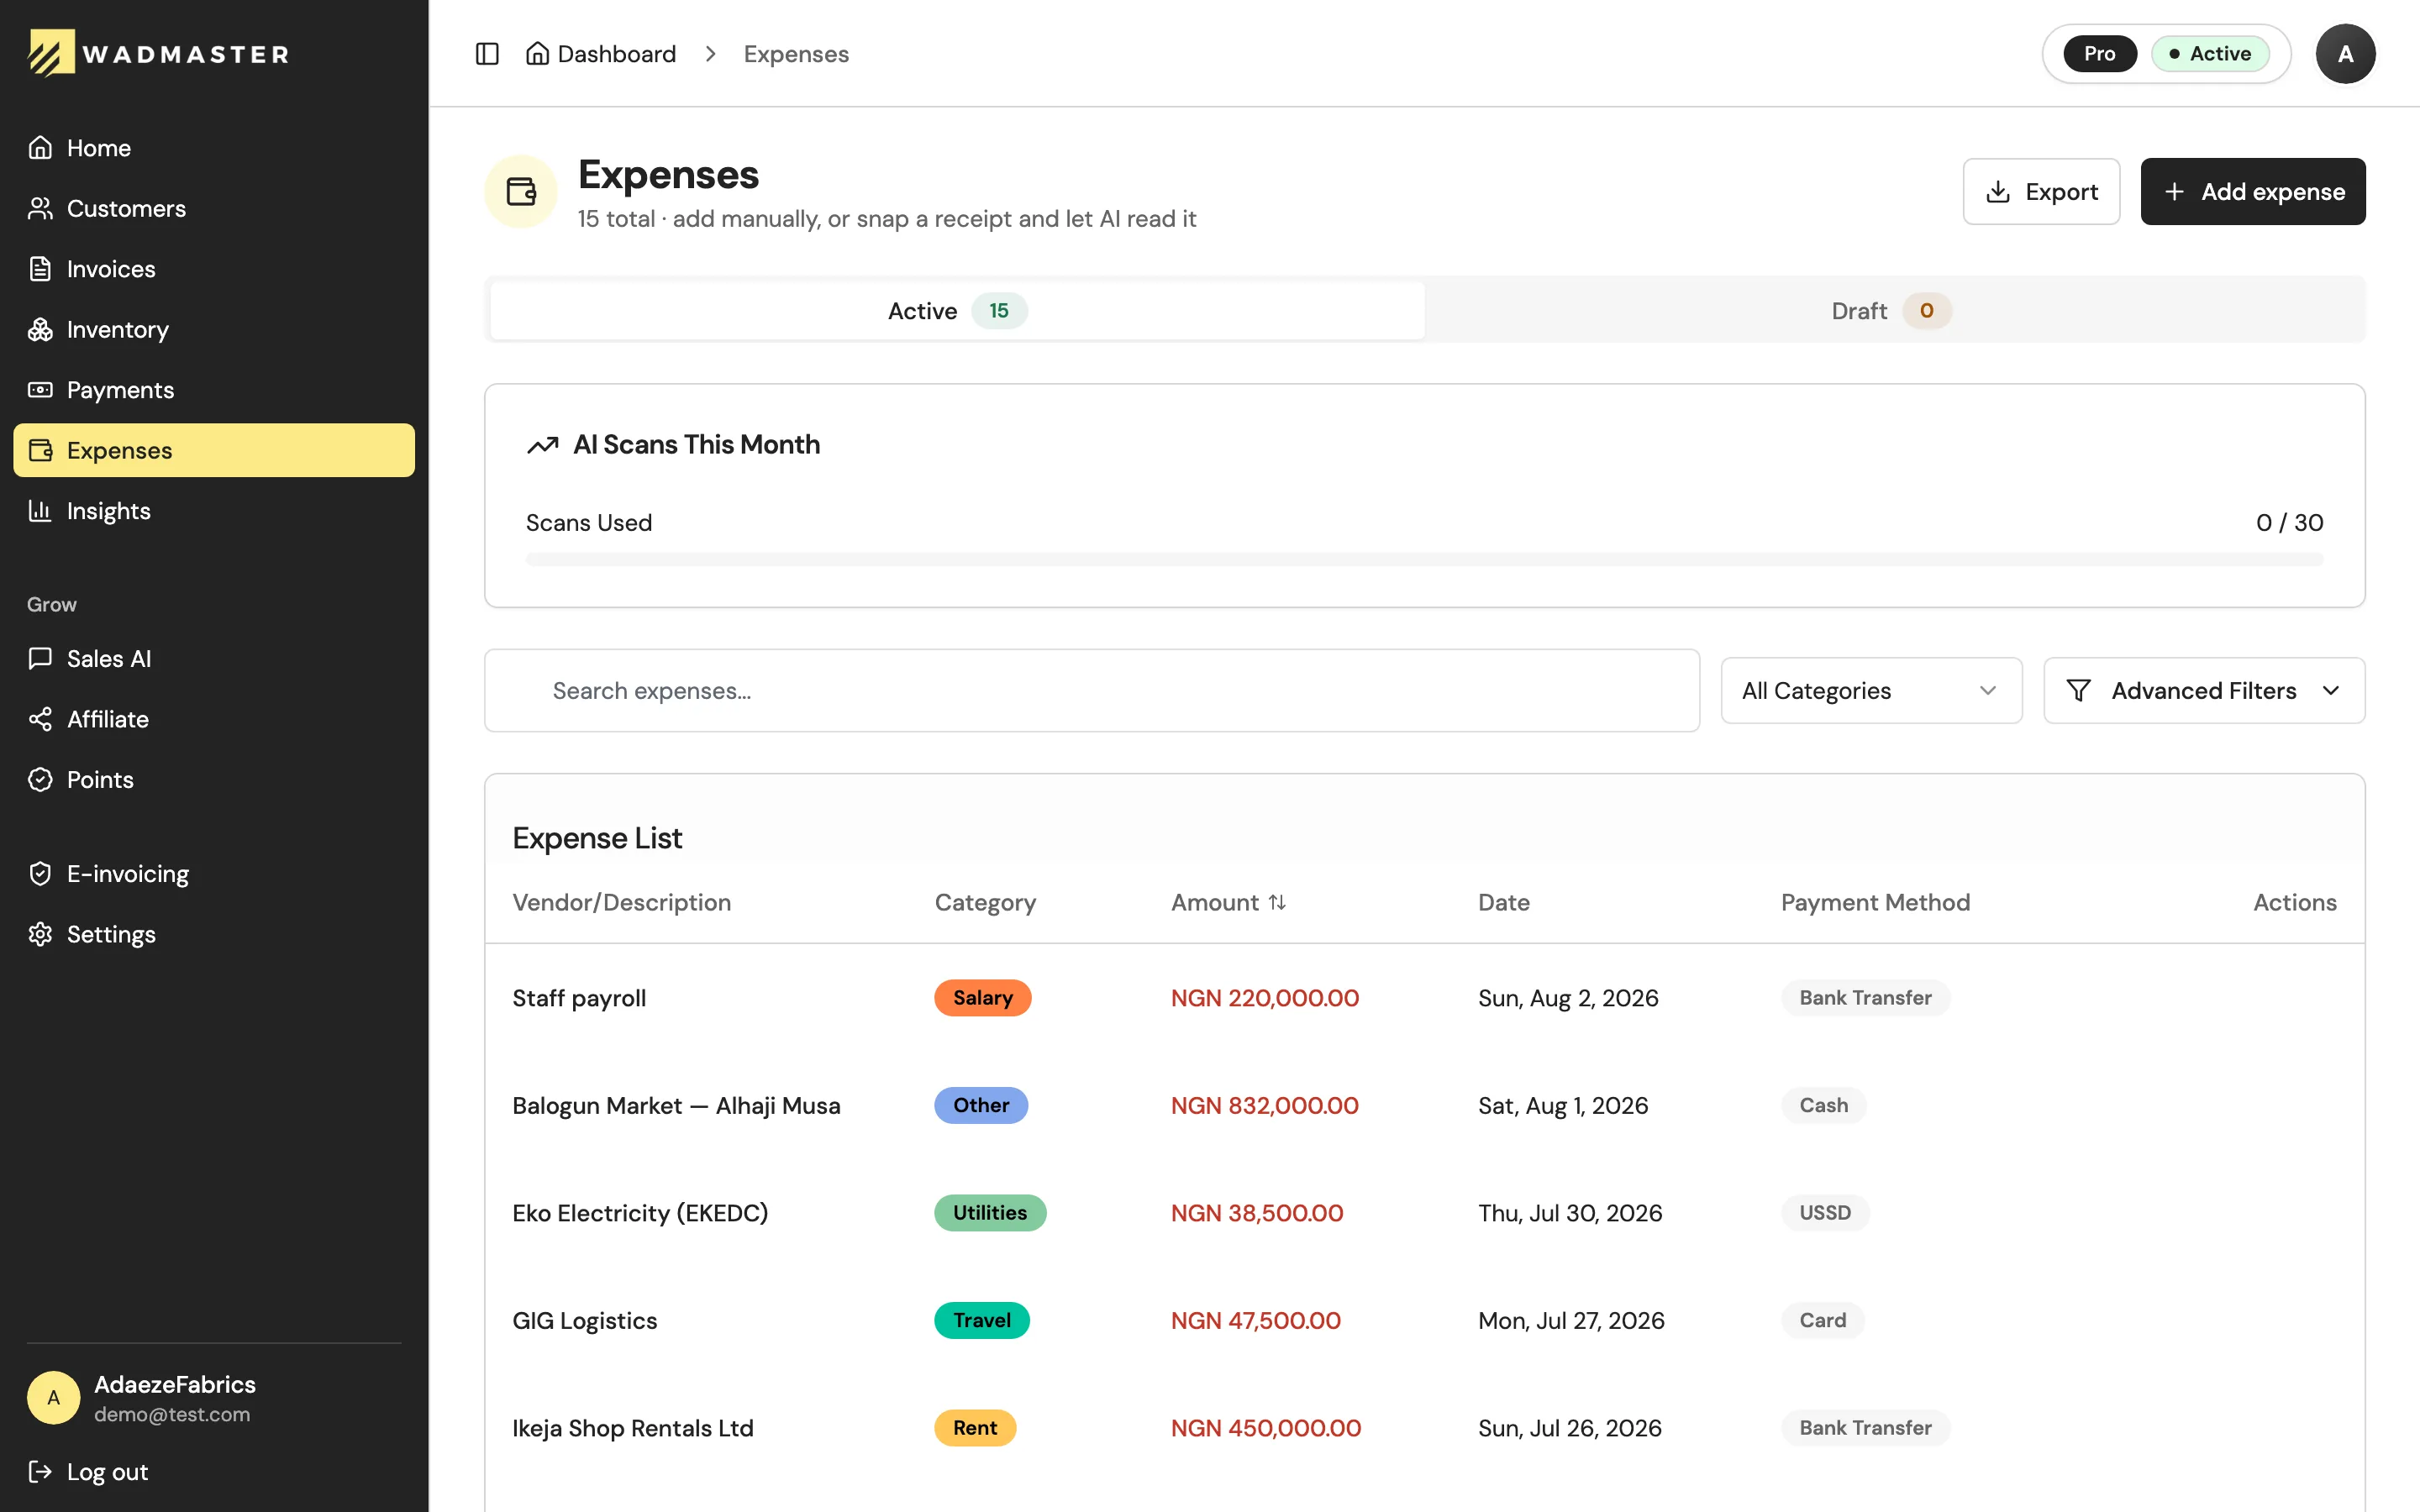This screenshot has width=2420, height=1512.
Task: Click the E-invoicing shield icon
Action: pyautogui.click(x=40, y=874)
